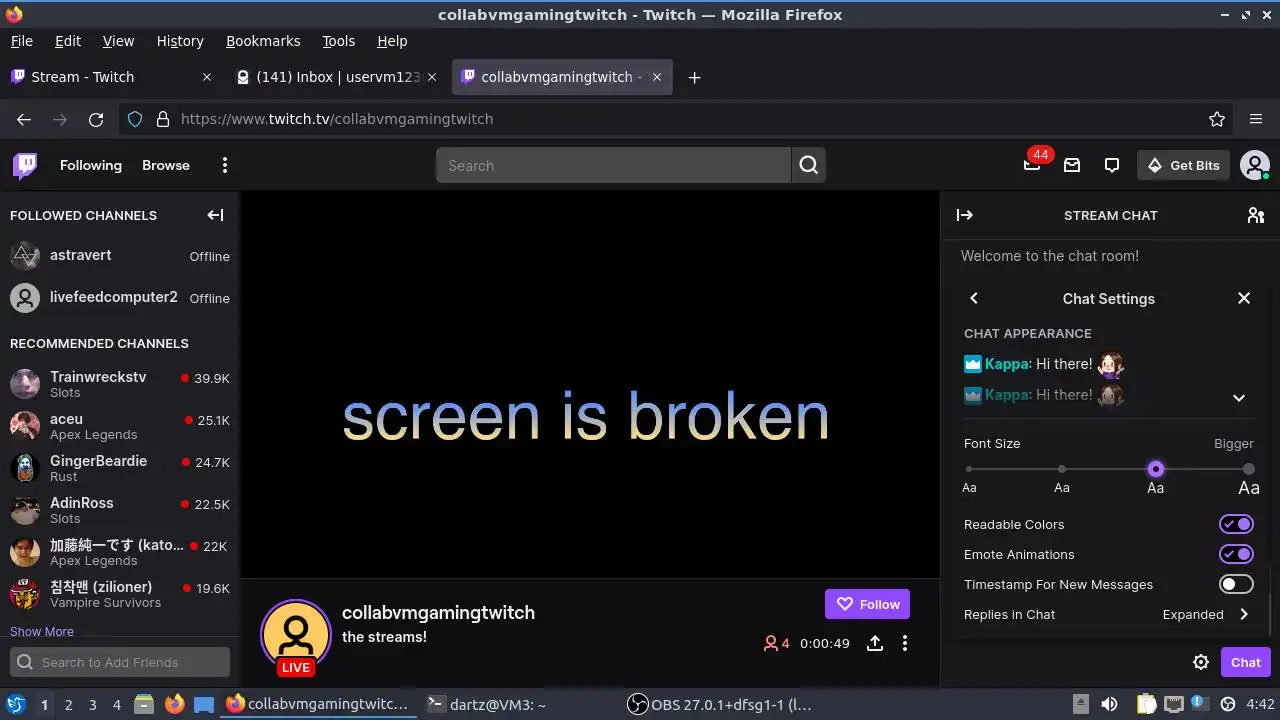Open the File menu
The image size is (1280, 720).
click(x=22, y=41)
